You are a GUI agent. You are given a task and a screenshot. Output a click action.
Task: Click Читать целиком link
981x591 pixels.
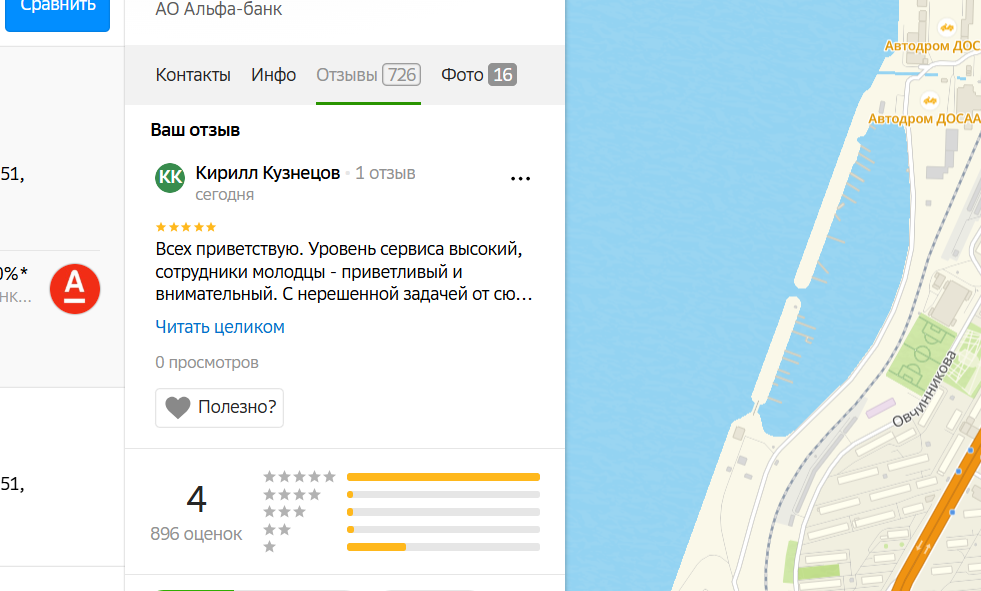pos(220,326)
